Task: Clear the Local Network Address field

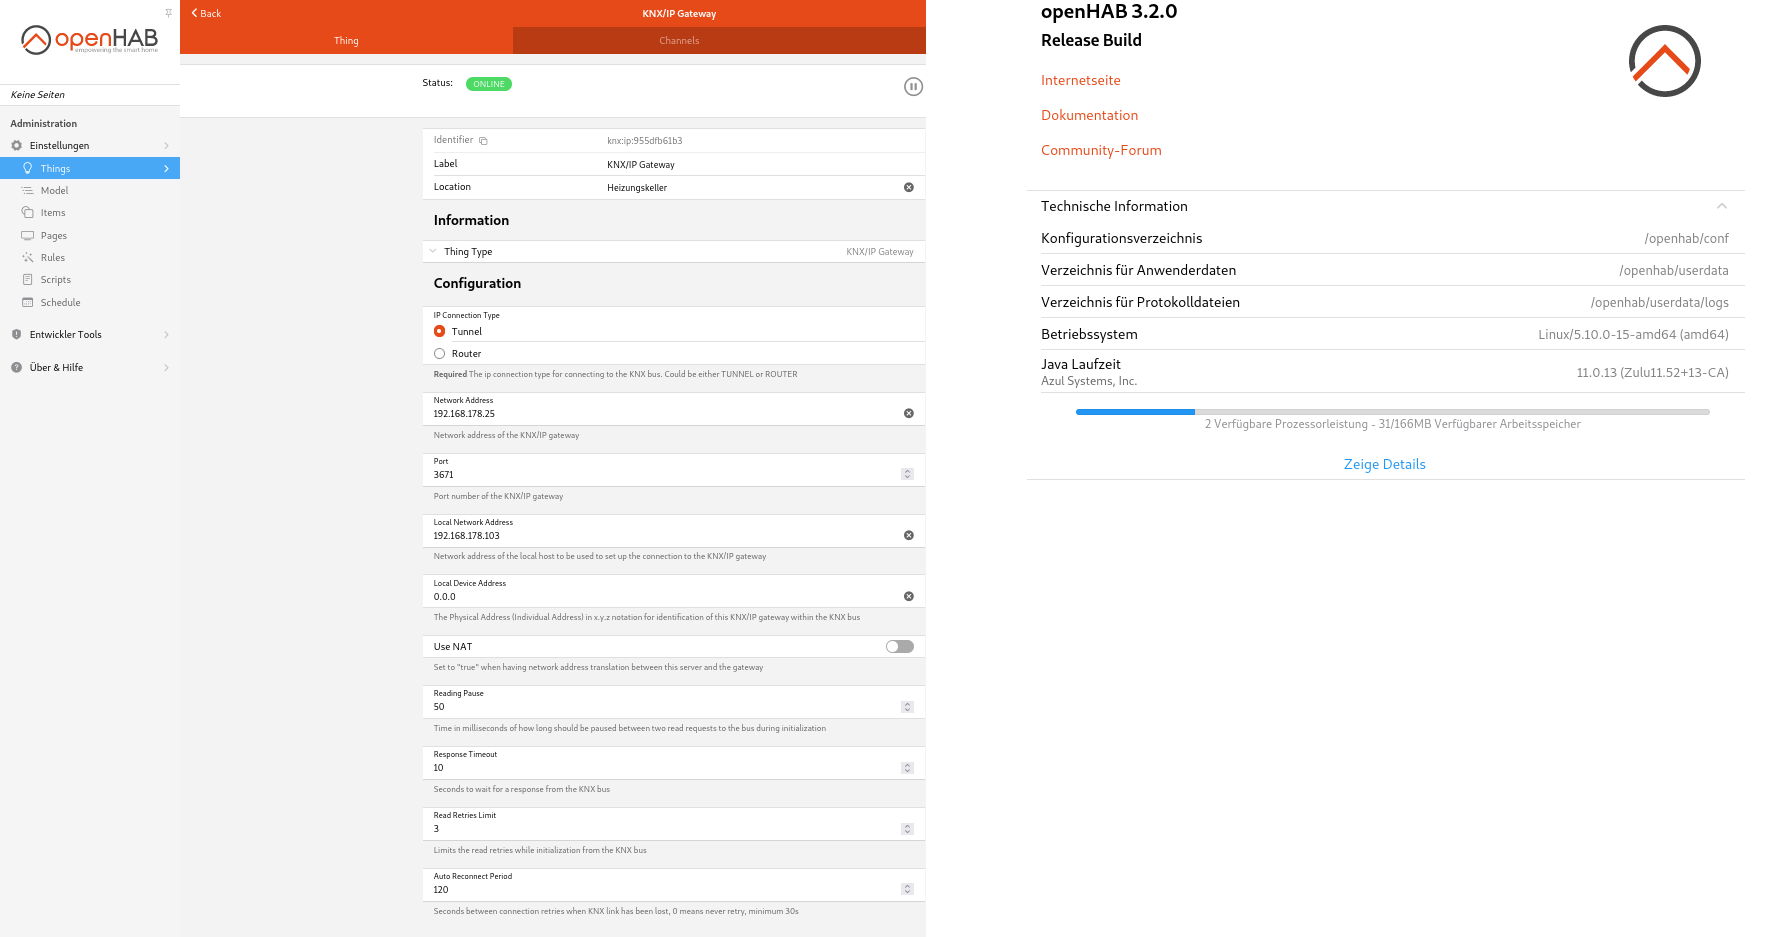Action: coord(908,535)
